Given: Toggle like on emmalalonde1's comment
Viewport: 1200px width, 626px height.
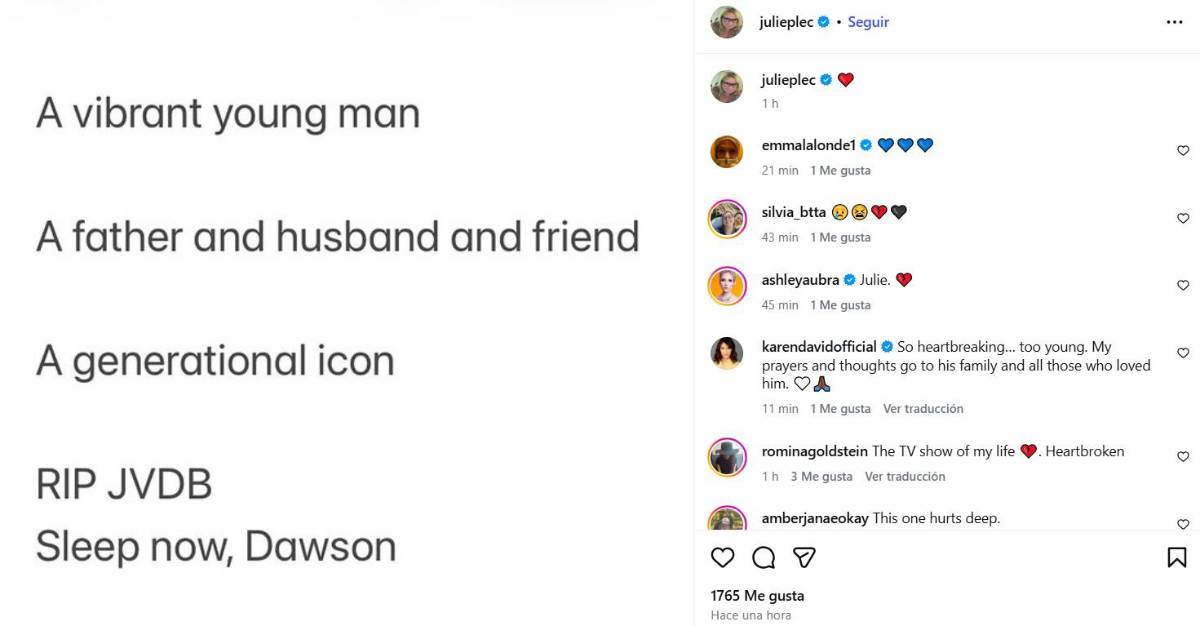Looking at the screenshot, I should coord(1182,150).
